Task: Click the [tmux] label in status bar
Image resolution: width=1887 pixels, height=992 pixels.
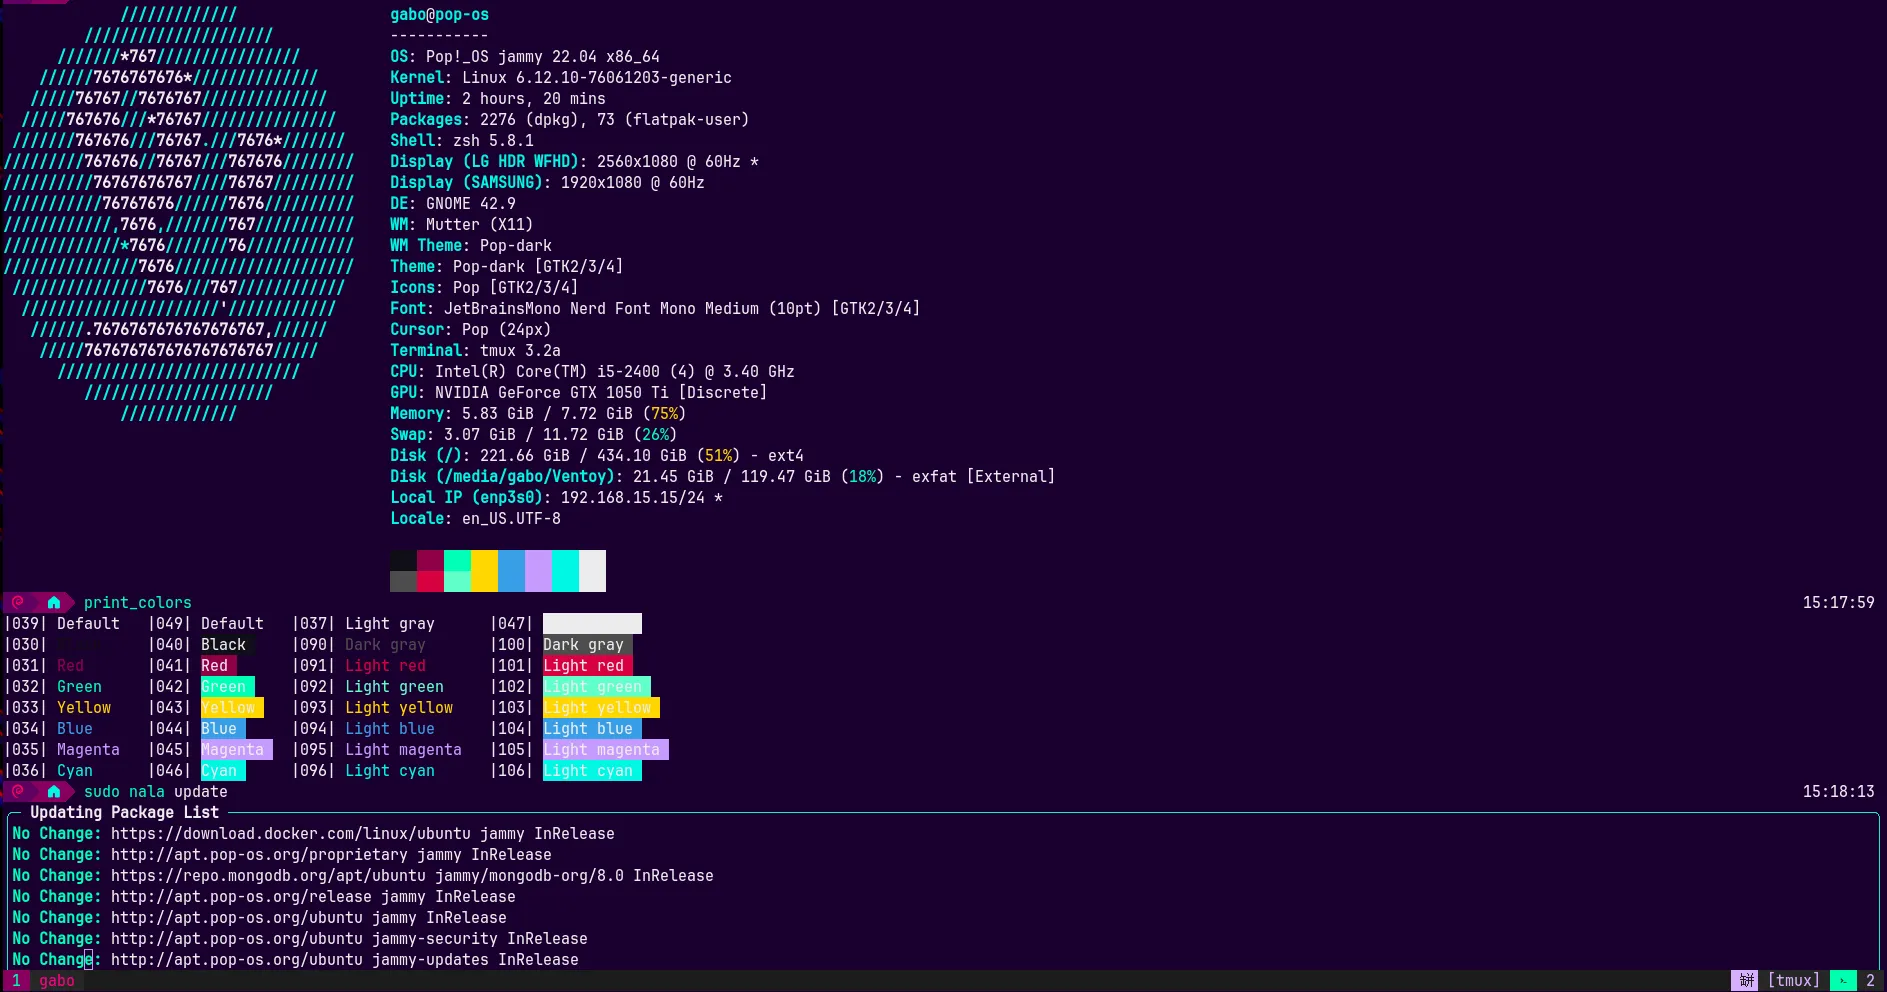Action: click(x=1793, y=980)
